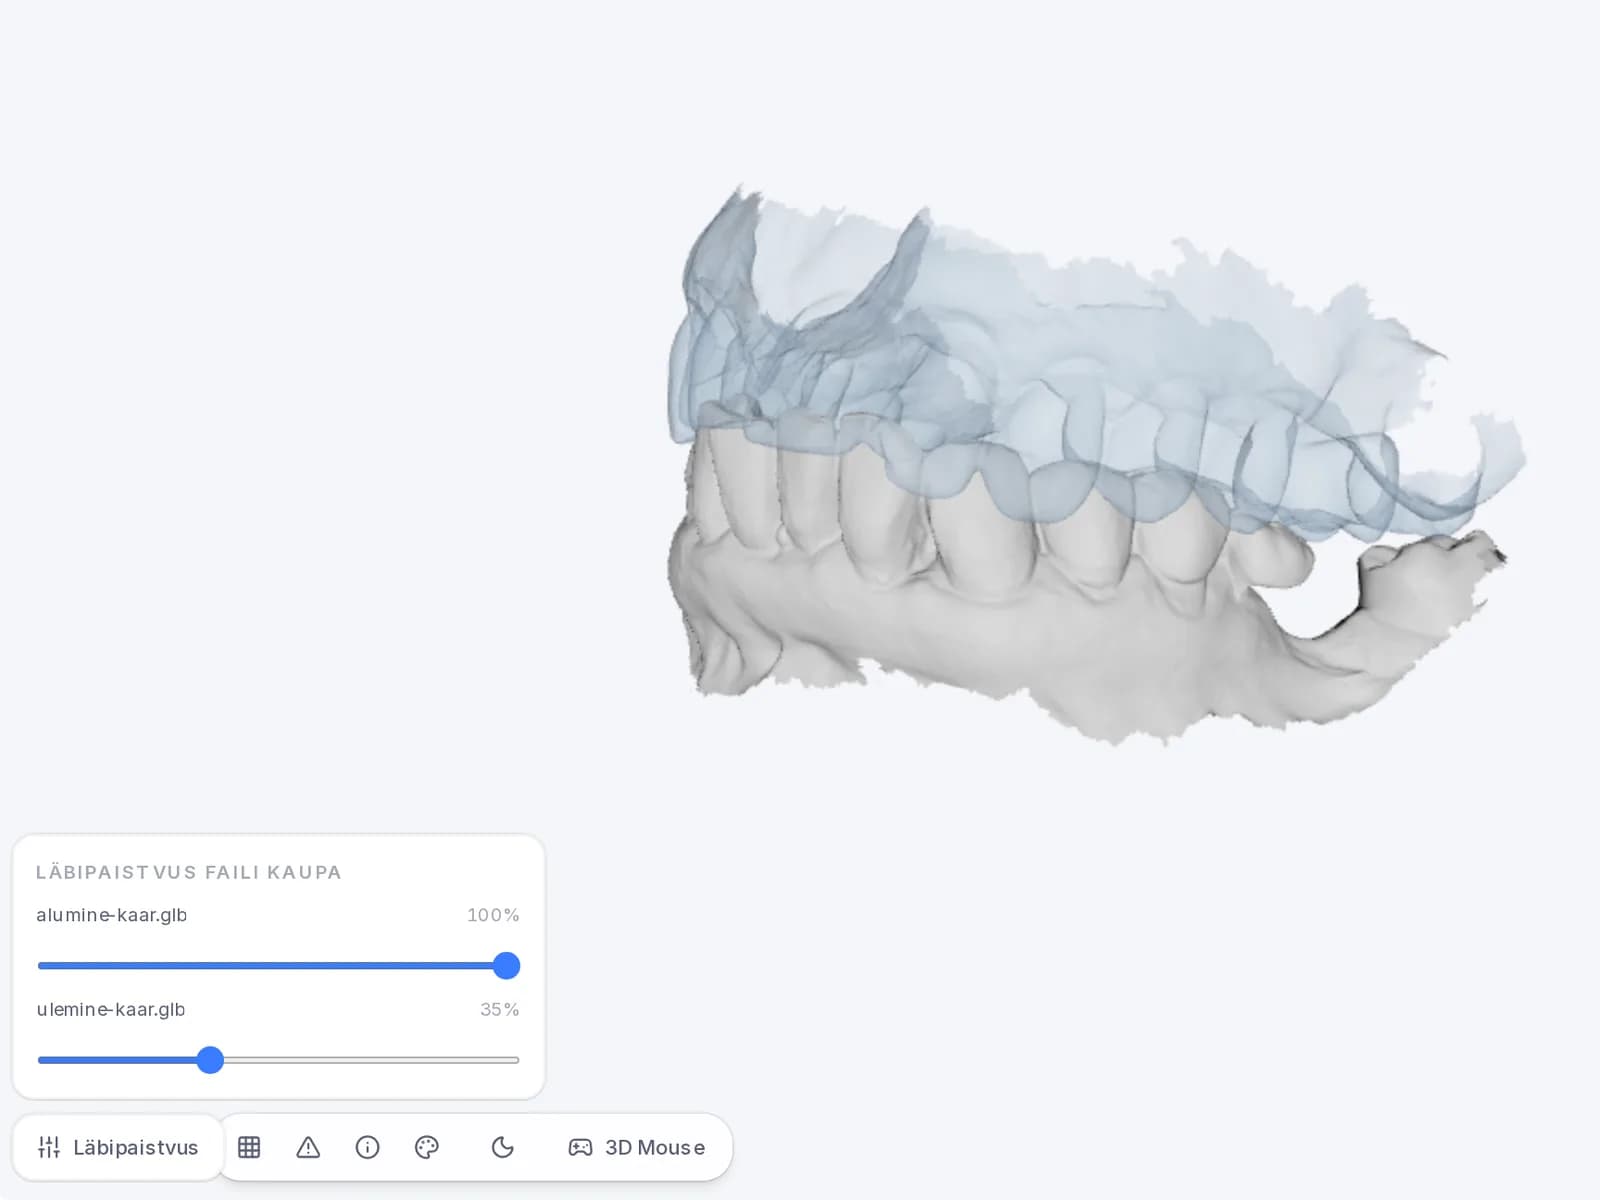Switch to dark mode with moon icon
1600x1200 pixels.
[502, 1147]
